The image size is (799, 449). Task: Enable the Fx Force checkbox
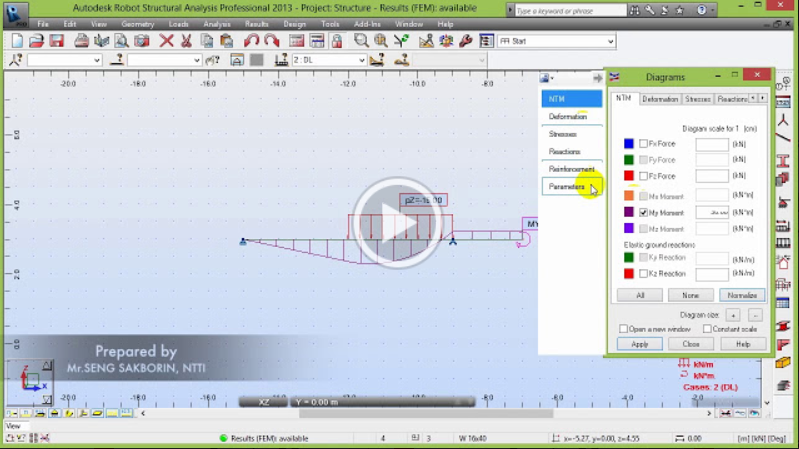(644, 144)
